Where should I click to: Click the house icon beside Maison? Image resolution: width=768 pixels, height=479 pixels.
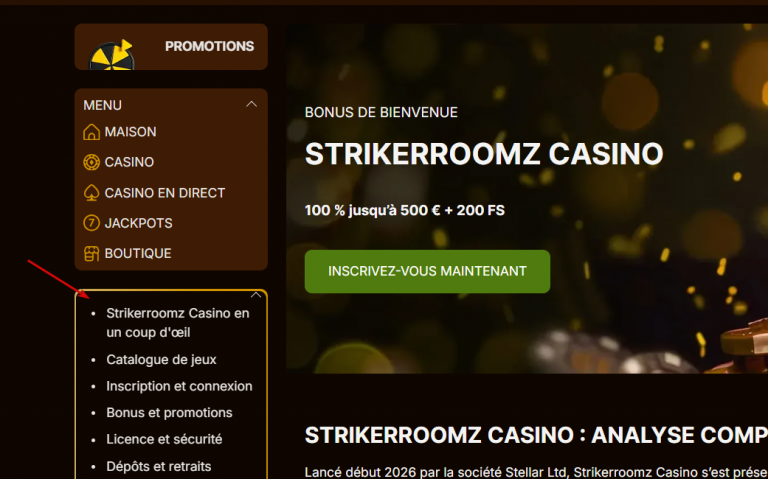(92, 132)
